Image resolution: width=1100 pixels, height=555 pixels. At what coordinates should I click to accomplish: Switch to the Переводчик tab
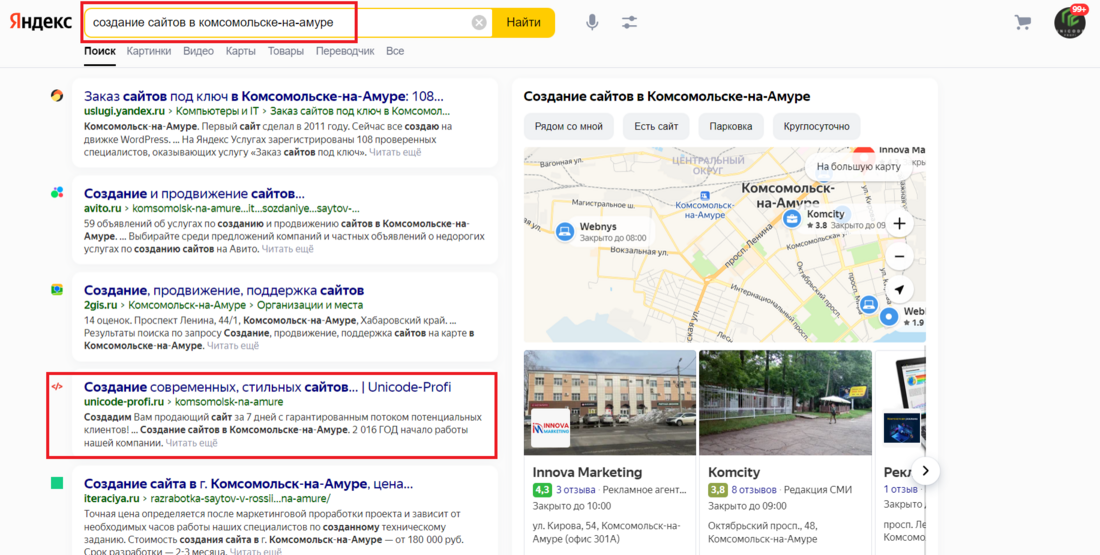point(345,51)
